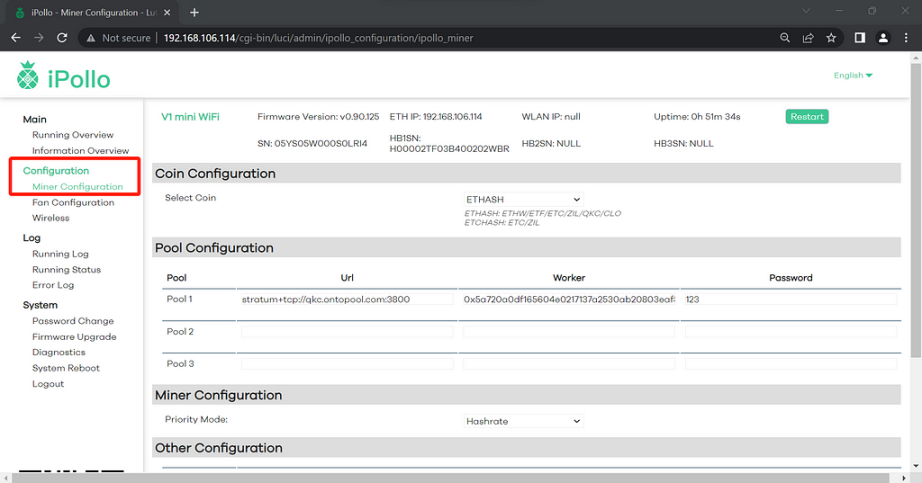Click the iPollo pineapple logo

click(28, 75)
